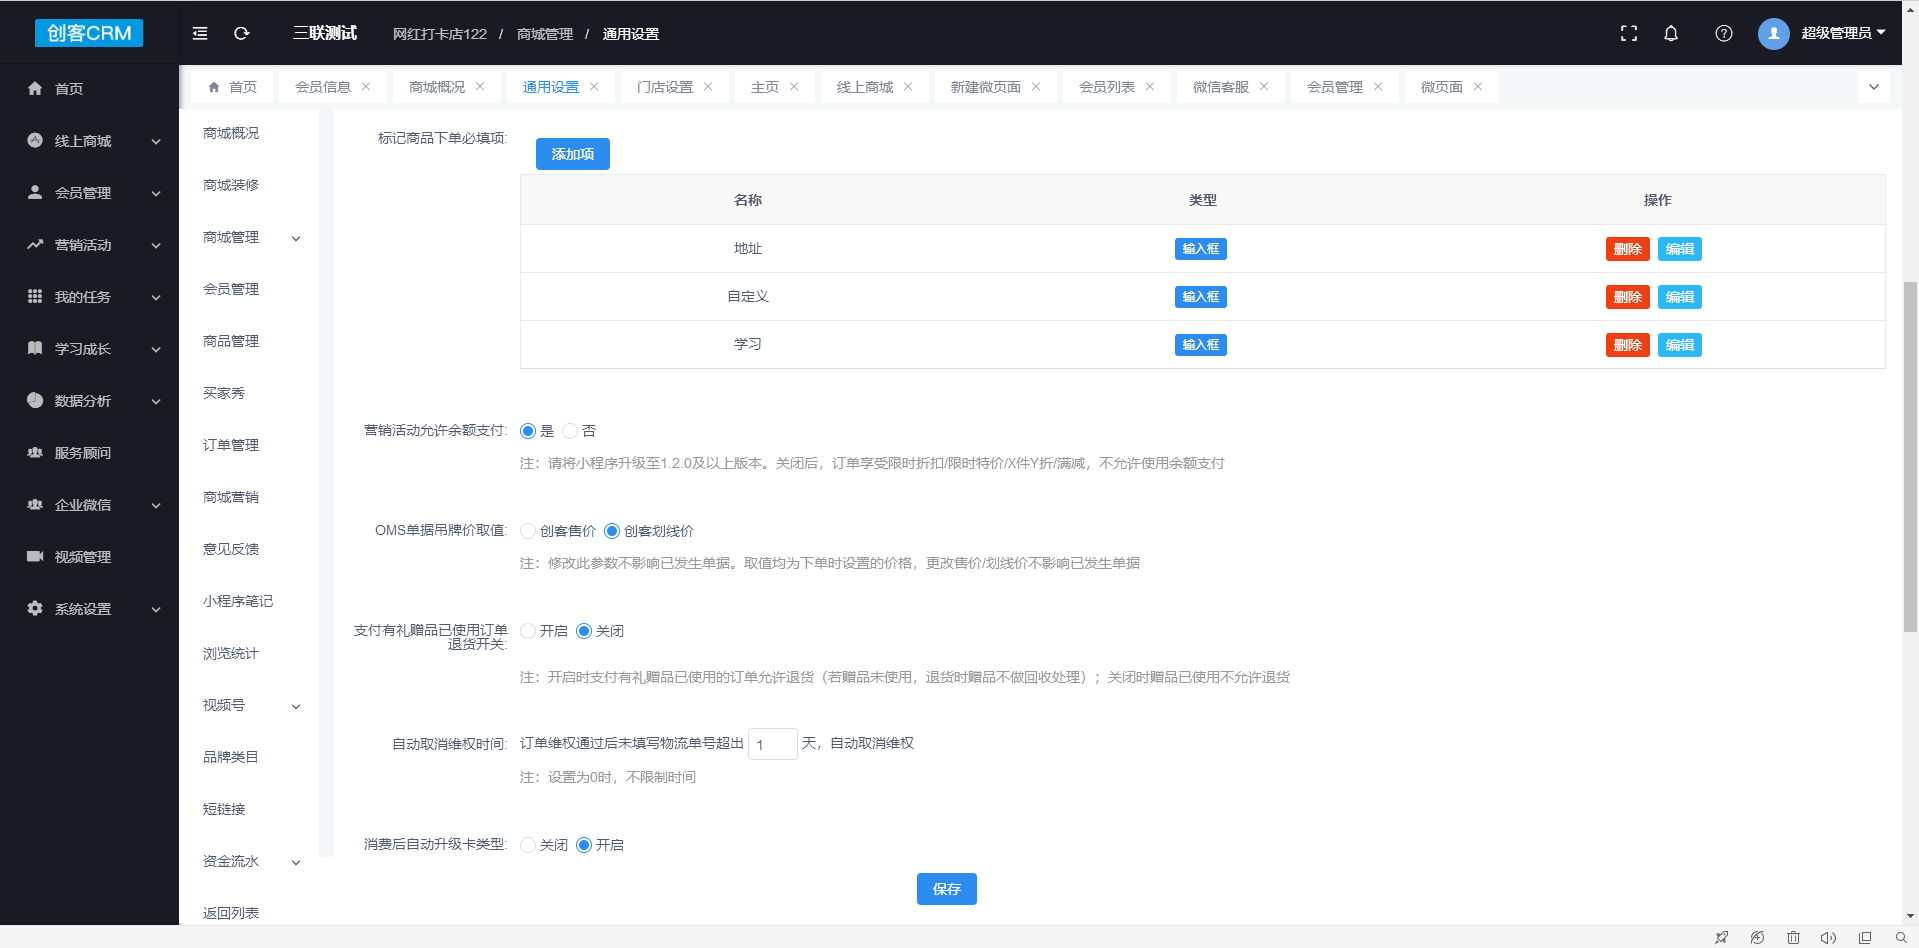Viewport: 1919px width, 948px height.
Task: Click the 添加项 button
Action: point(573,154)
